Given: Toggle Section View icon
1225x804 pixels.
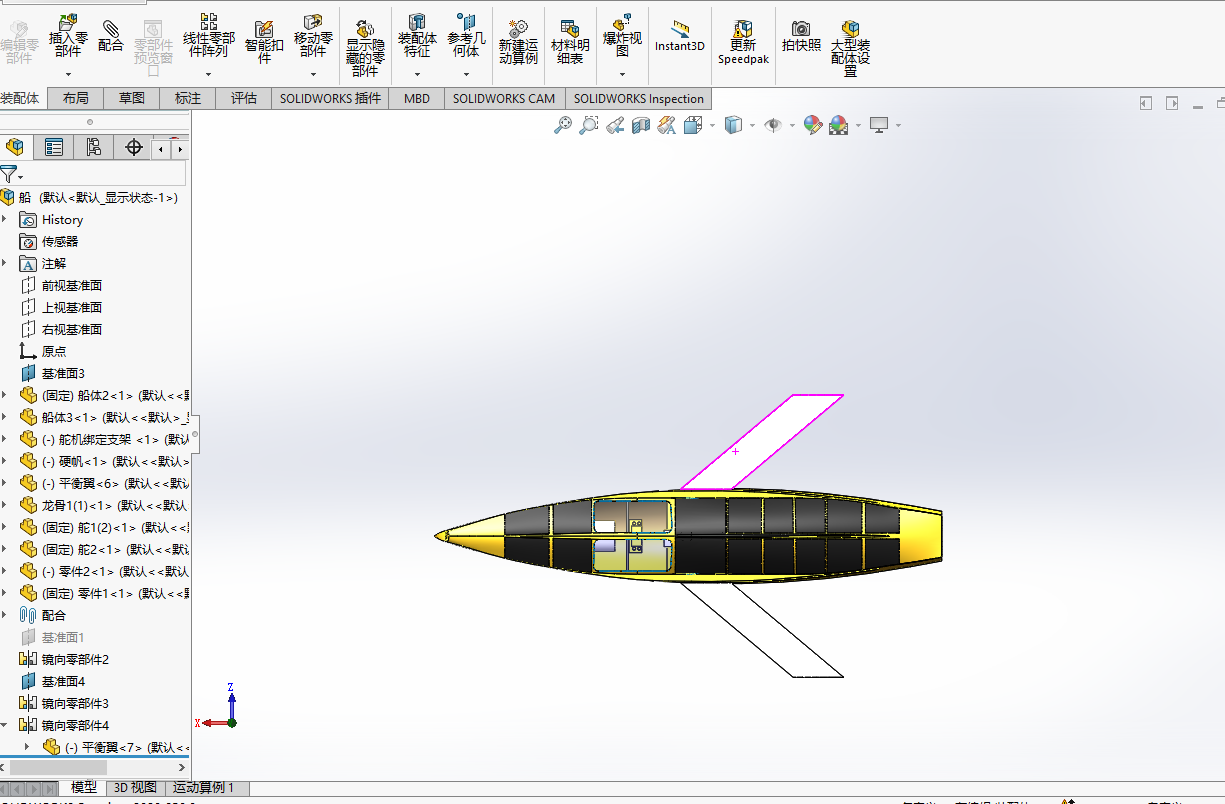Looking at the screenshot, I should 641,125.
